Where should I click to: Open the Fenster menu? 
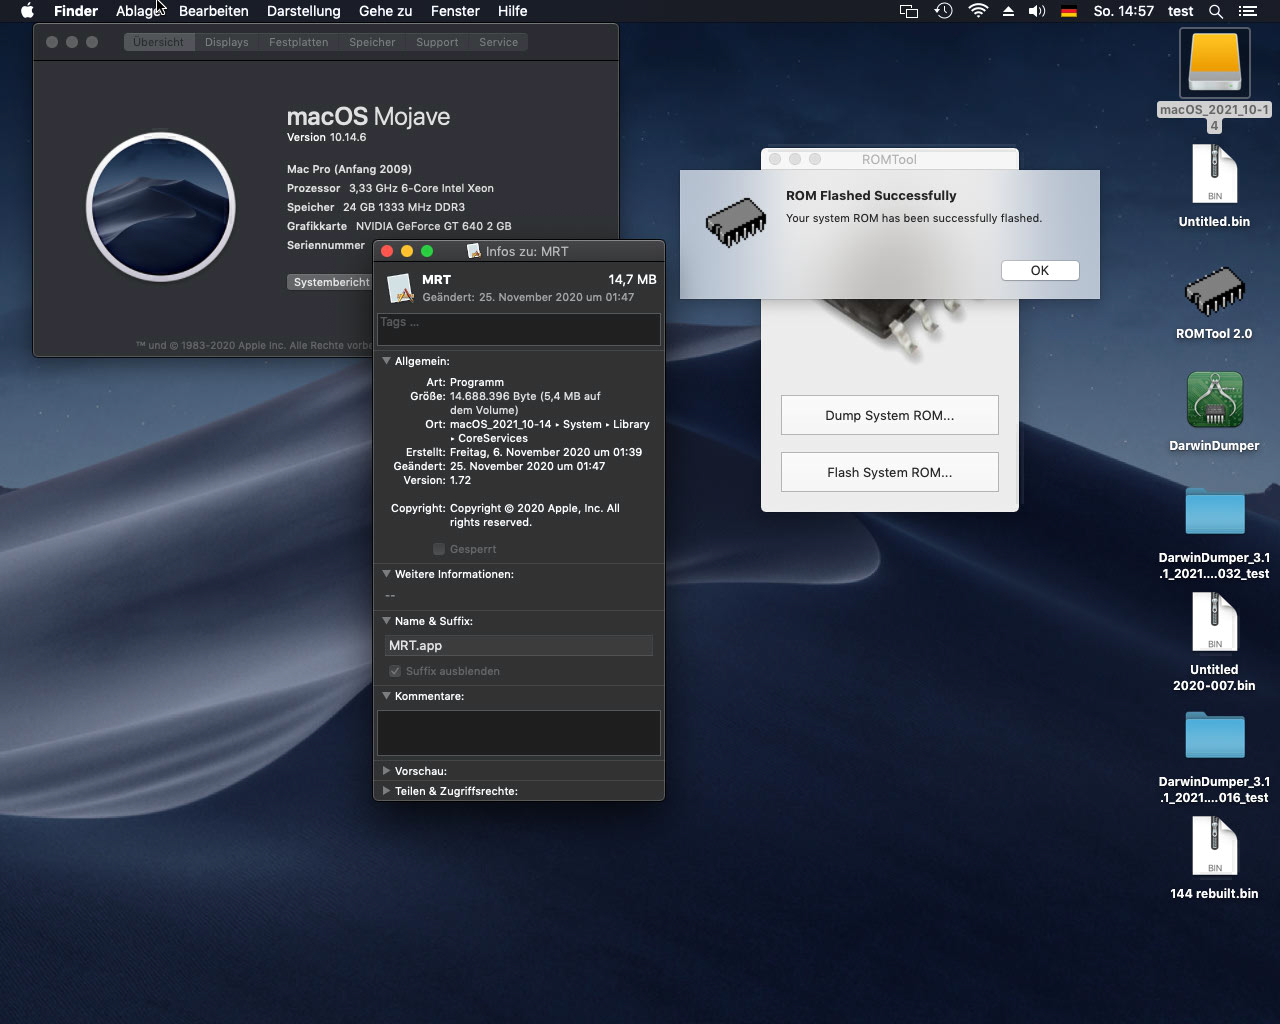tap(455, 11)
